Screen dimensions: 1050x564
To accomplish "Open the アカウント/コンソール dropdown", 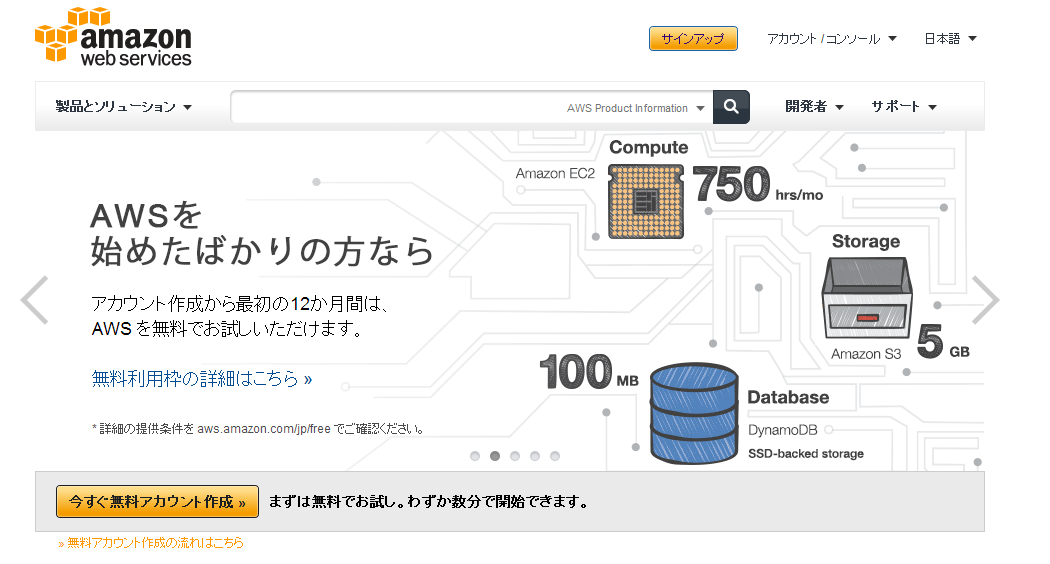I will pos(832,39).
